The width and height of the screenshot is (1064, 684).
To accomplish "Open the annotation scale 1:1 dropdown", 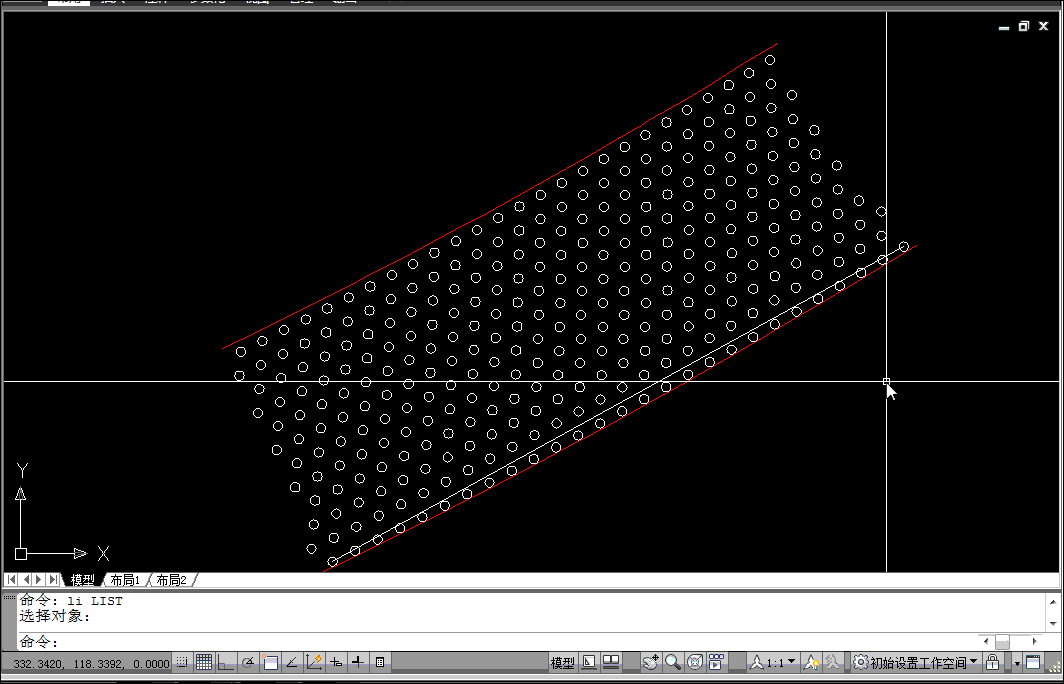I will [778, 662].
